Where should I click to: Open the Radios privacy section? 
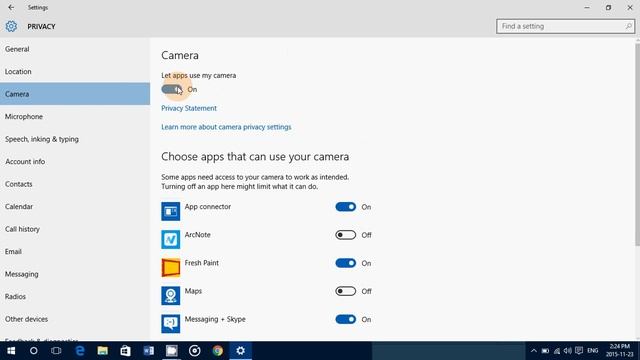coord(75,297)
